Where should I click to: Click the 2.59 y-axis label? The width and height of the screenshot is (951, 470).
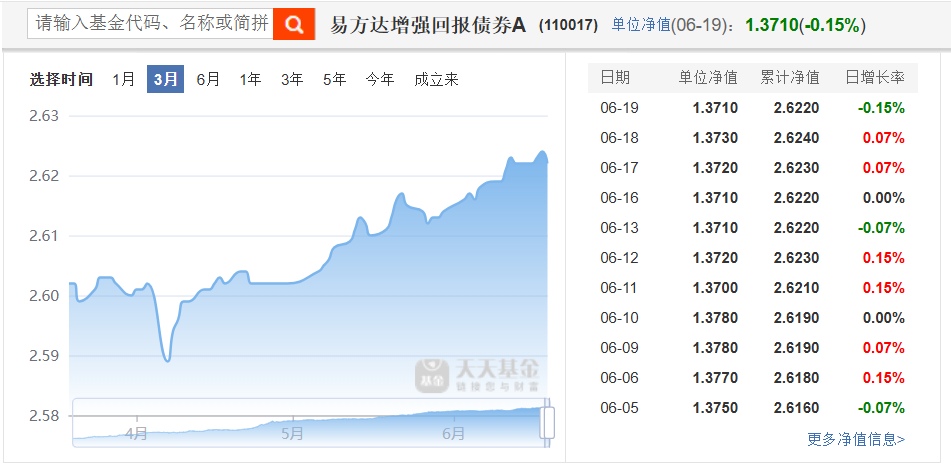click(44, 356)
